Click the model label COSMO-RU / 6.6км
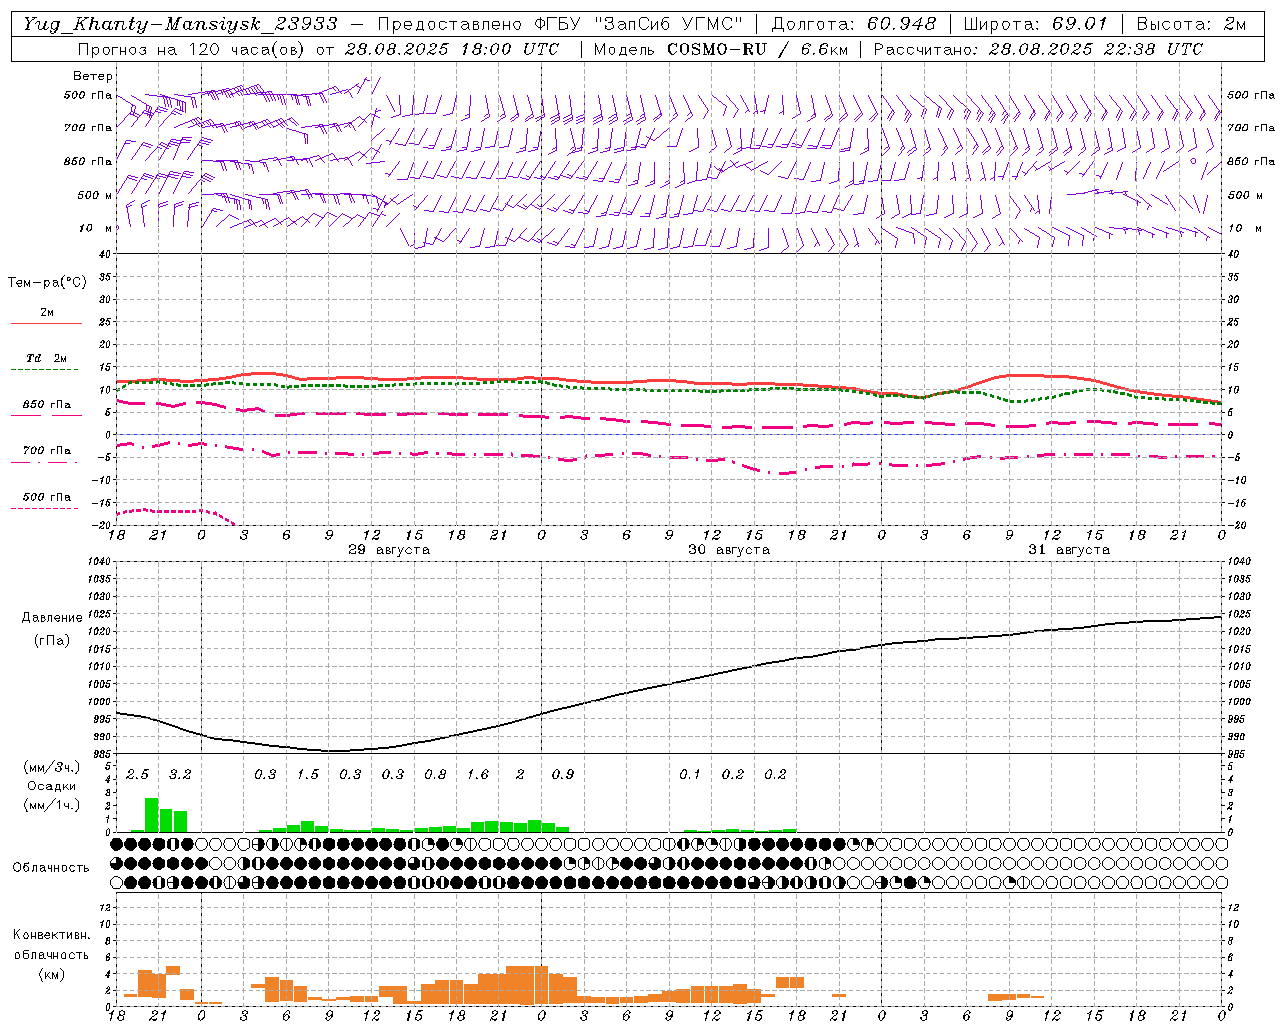This screenshot has height=1024, width=1280. (x=756, y=49)
